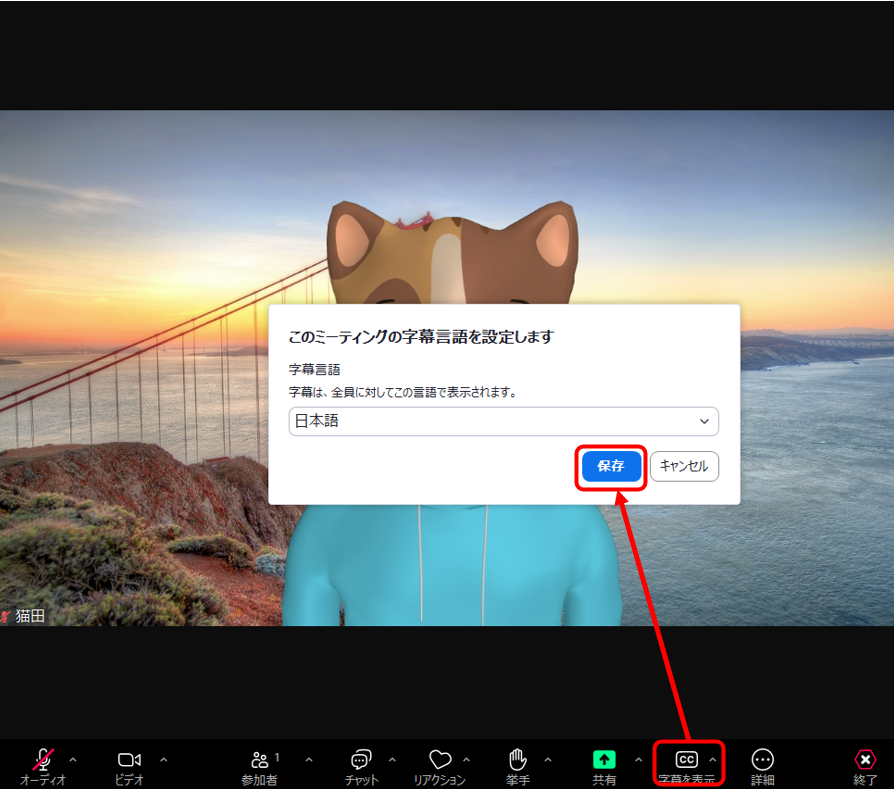Image resolution: width=894 pixels, height=789 pixels.
Task: Unmute the microphone audio icon
Action: [x=43, y=759]
